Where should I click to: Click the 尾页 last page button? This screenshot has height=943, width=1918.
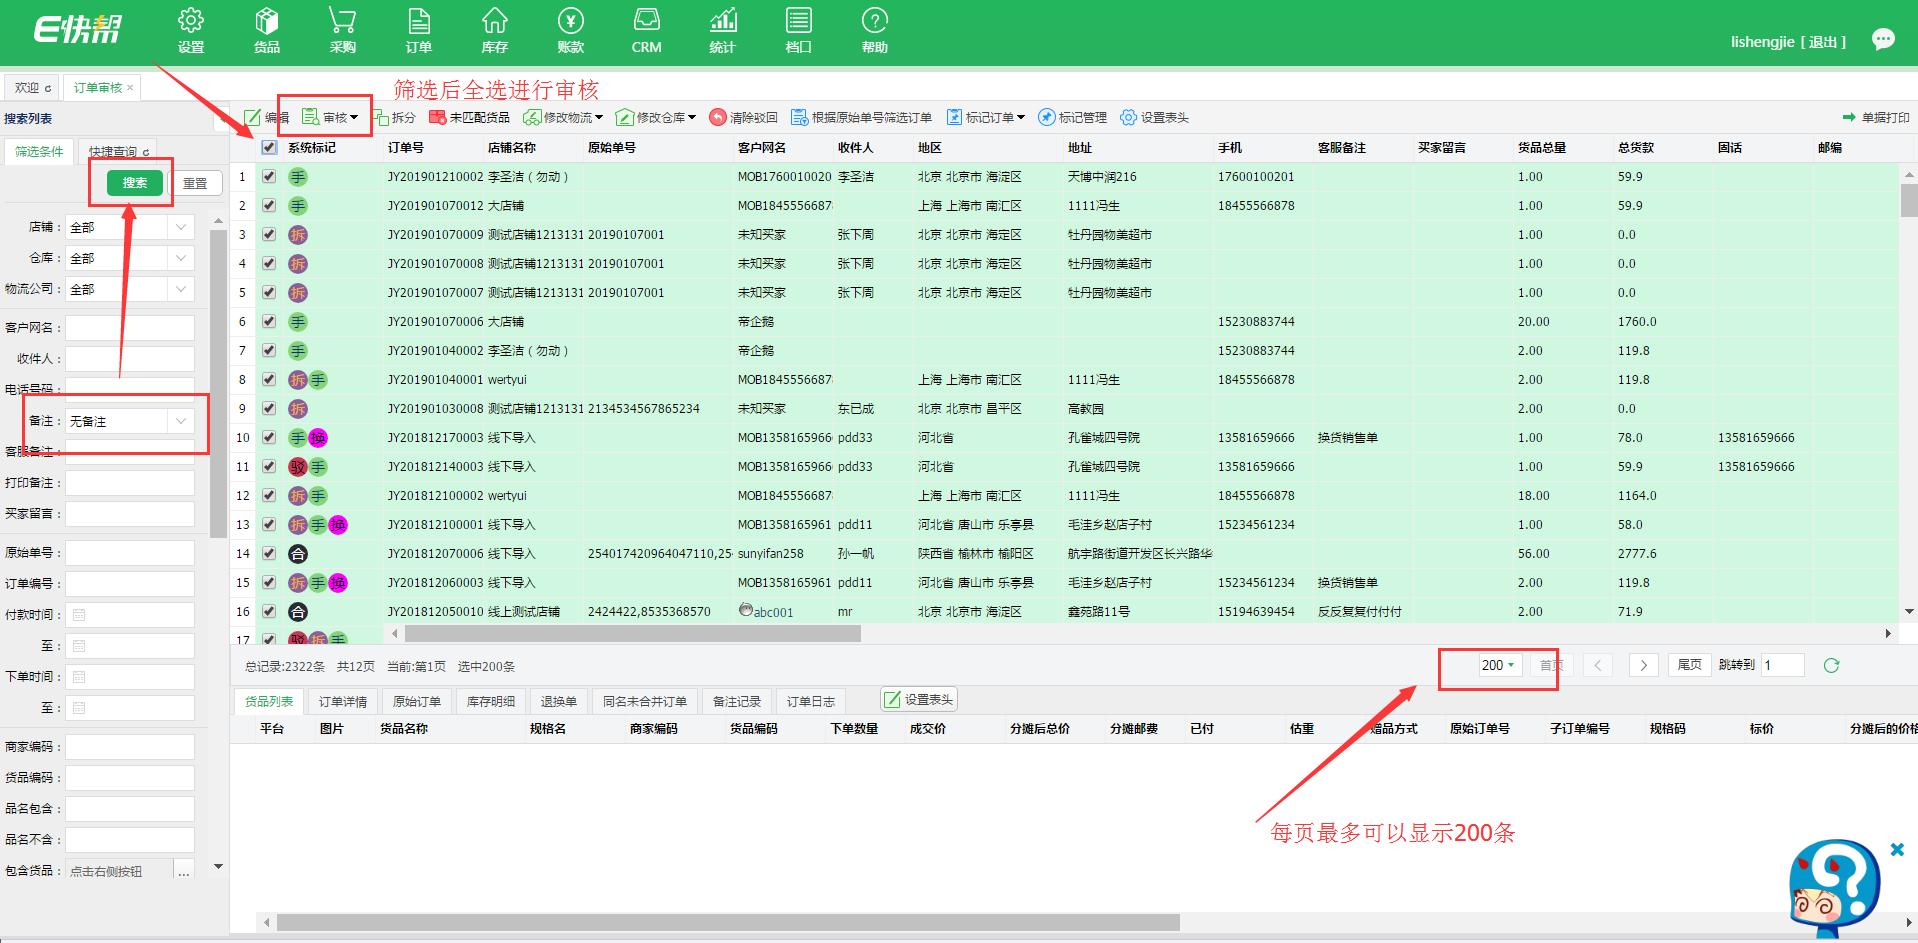1689,665
